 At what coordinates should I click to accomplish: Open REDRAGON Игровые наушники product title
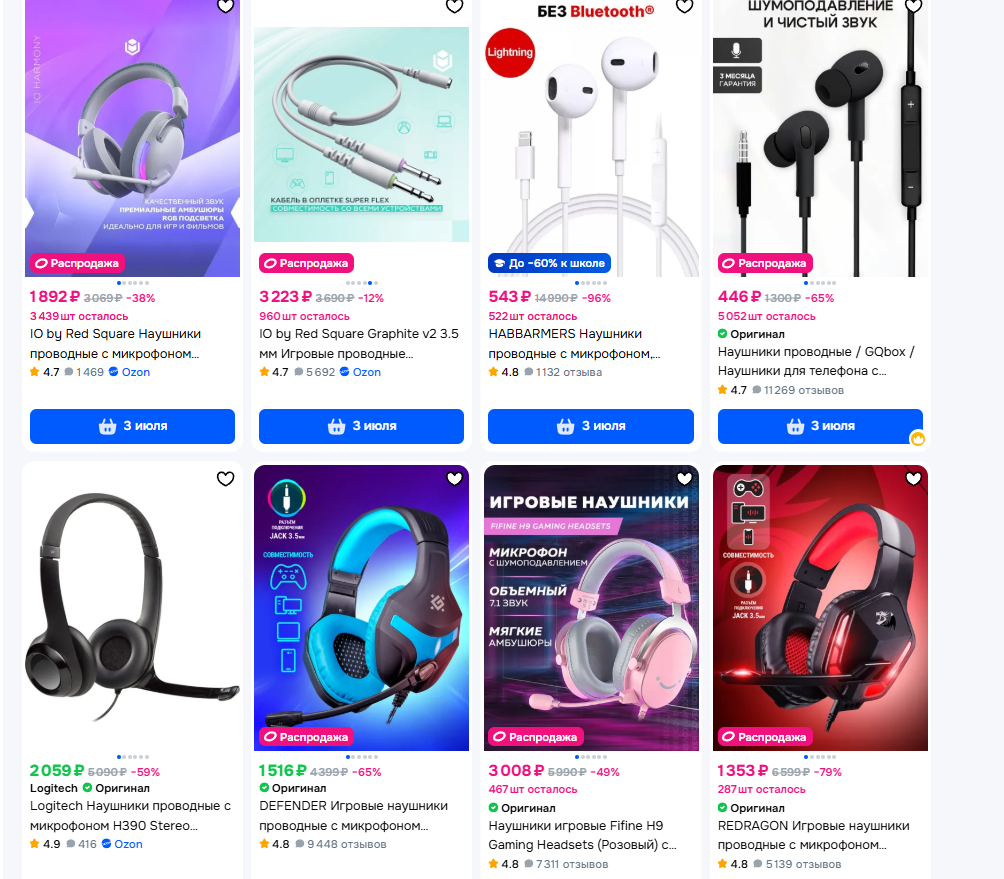pos(813,835)
